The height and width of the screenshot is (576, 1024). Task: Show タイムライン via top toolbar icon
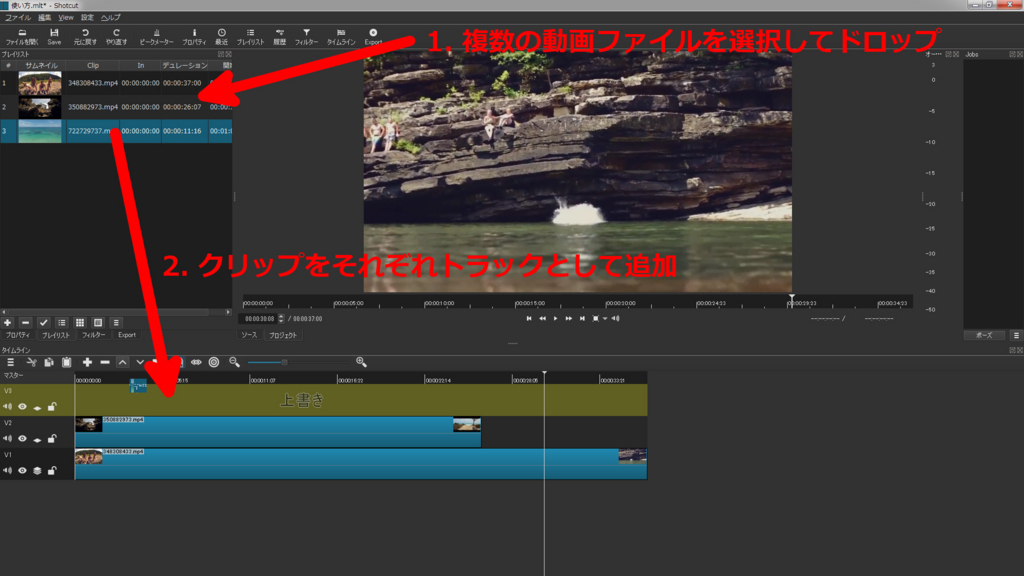[x=341, y=37]
